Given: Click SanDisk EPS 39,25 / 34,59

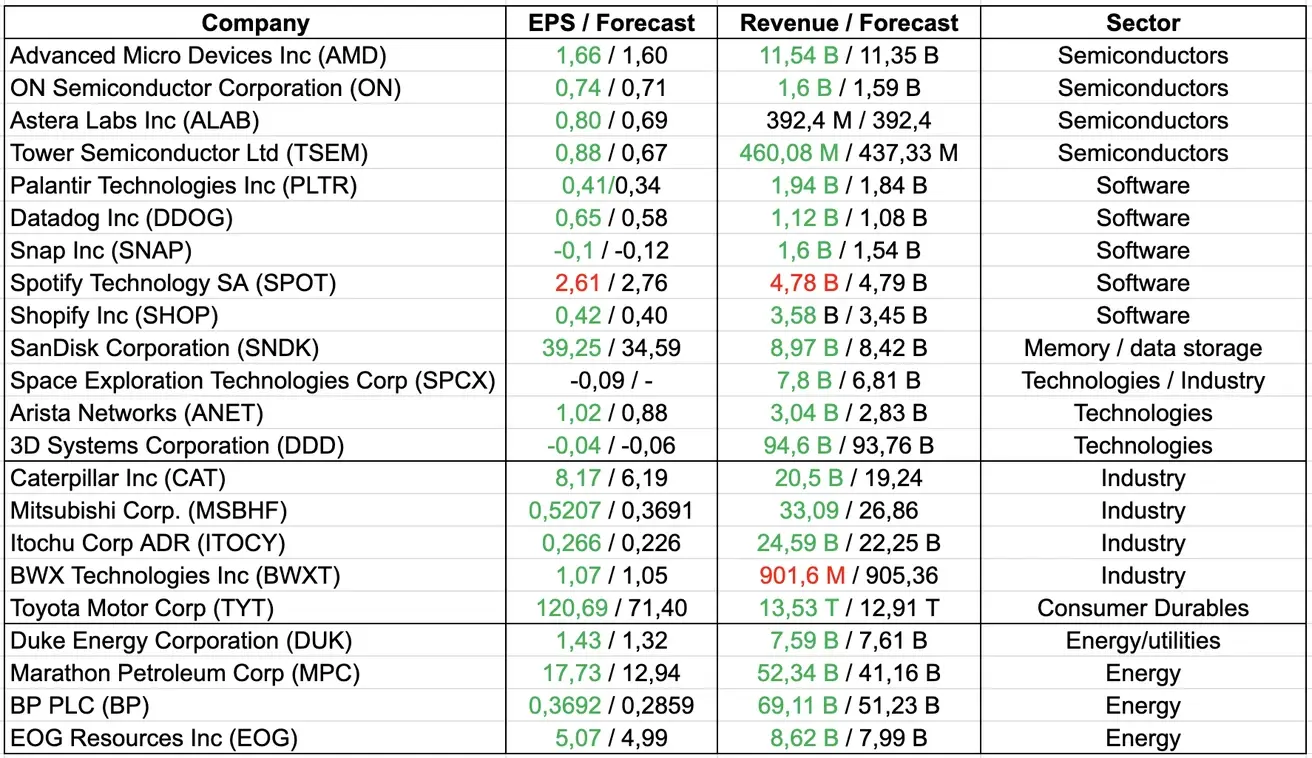Looking at the screenshot, I should click(x=611, y=348).
